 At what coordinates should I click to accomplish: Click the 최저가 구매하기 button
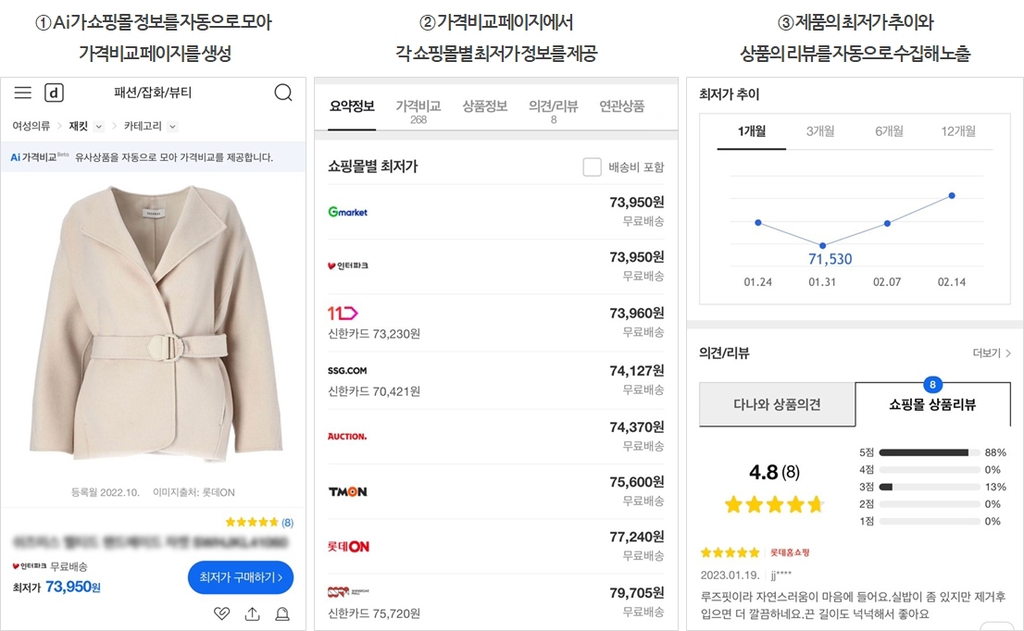click(240, 577)
